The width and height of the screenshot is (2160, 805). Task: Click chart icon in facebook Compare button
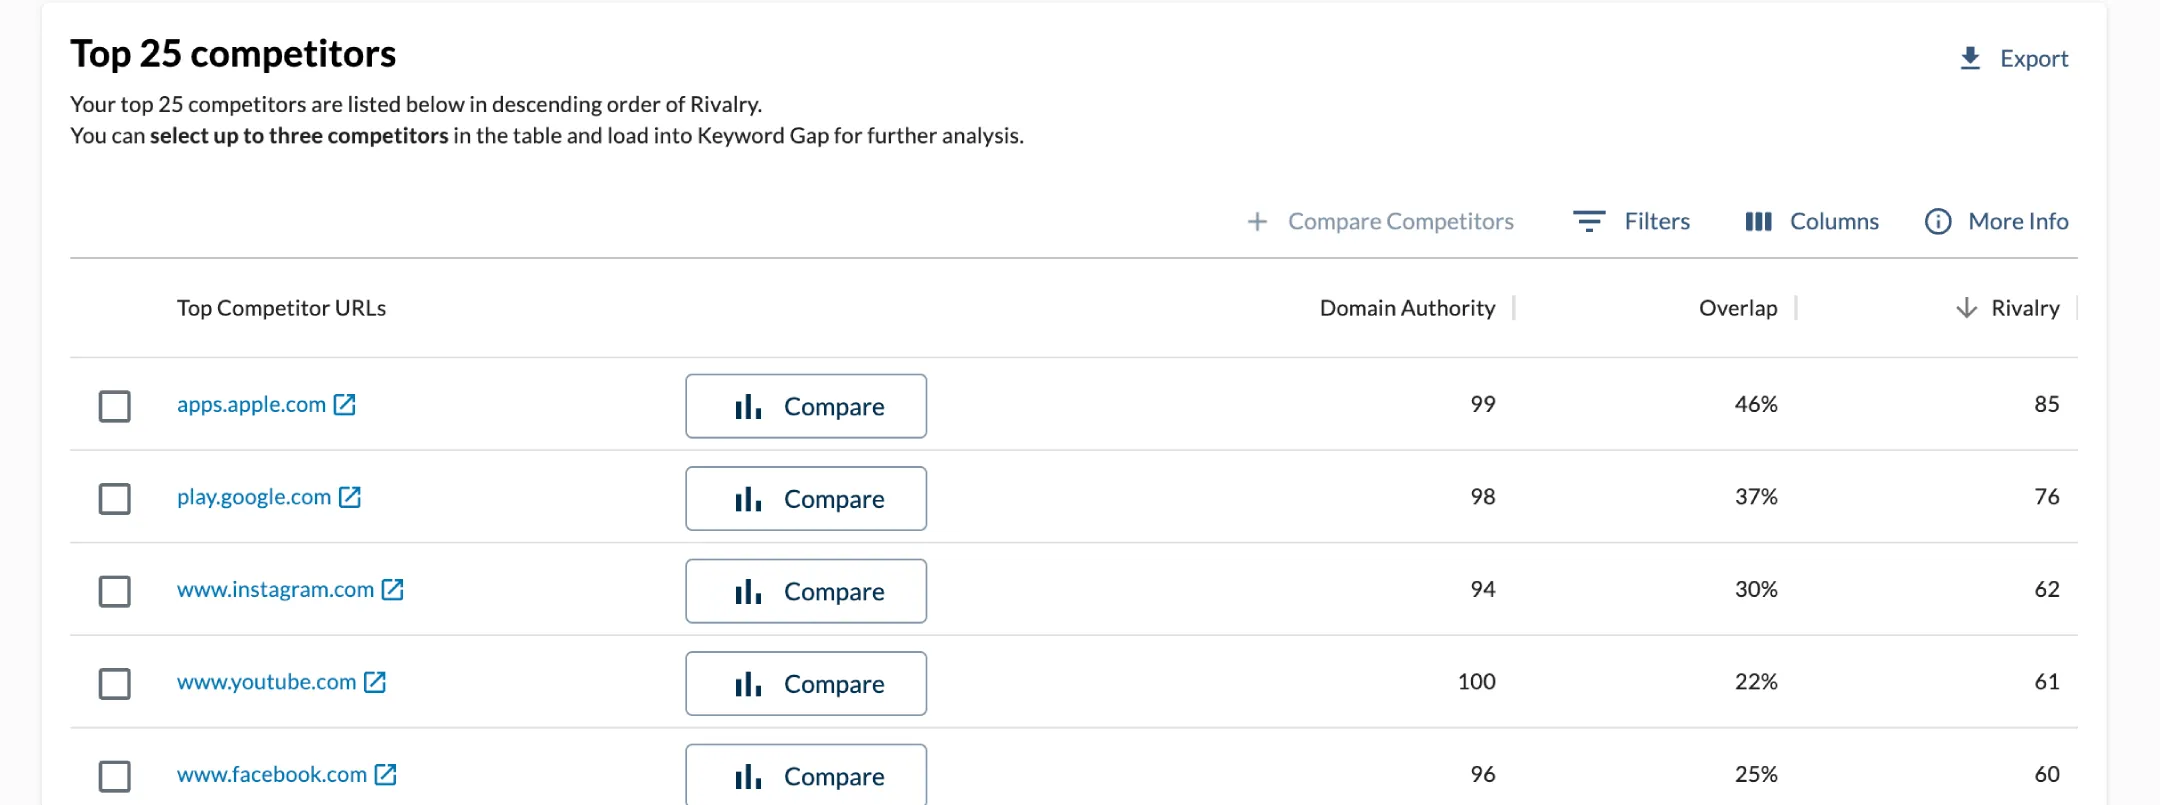pos(748,776)
